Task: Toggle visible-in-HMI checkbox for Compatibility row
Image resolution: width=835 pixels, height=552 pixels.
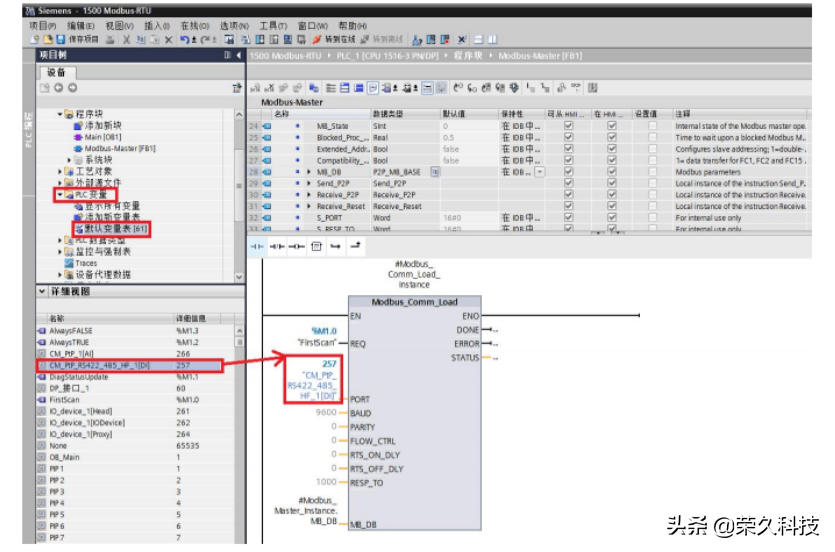Action: pyautogui.click(x=612, y=160)
